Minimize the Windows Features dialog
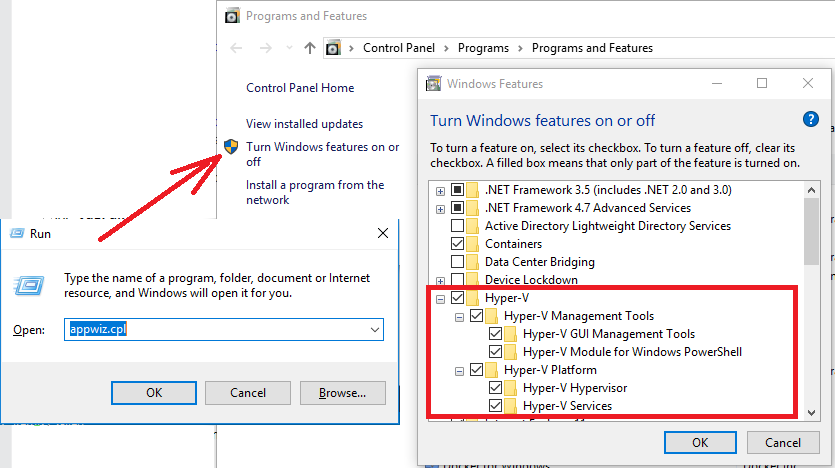835x468 pixels. 717,84
